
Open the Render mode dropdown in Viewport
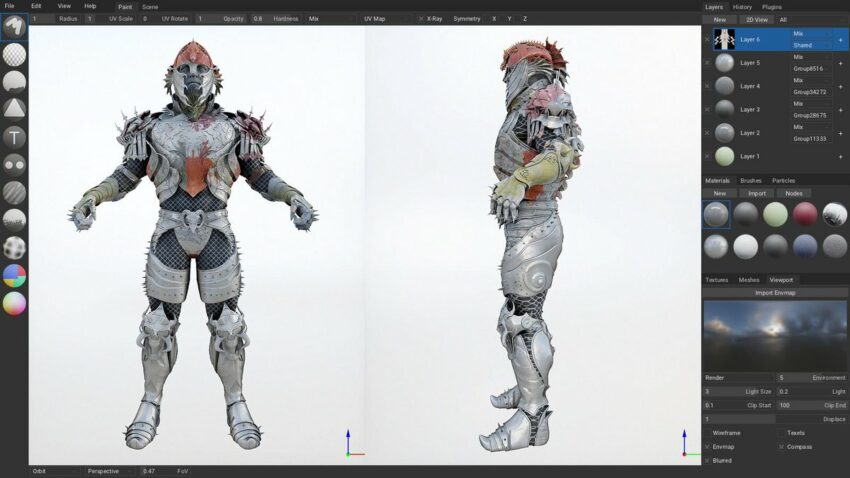(738, 378)
